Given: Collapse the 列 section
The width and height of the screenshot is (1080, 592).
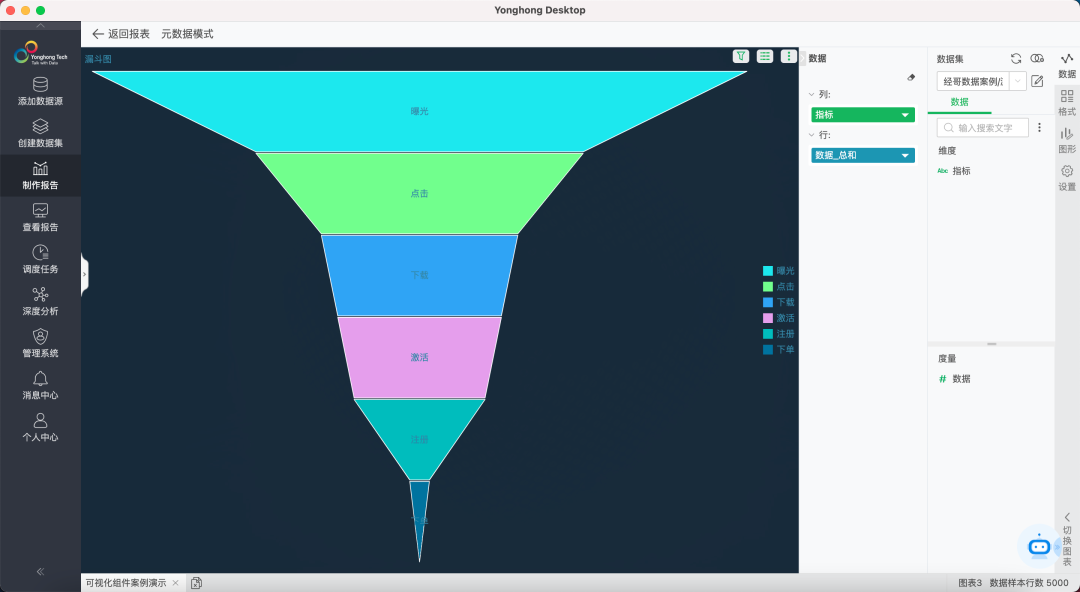Looking at the screenshot, I should pos(811,94).
